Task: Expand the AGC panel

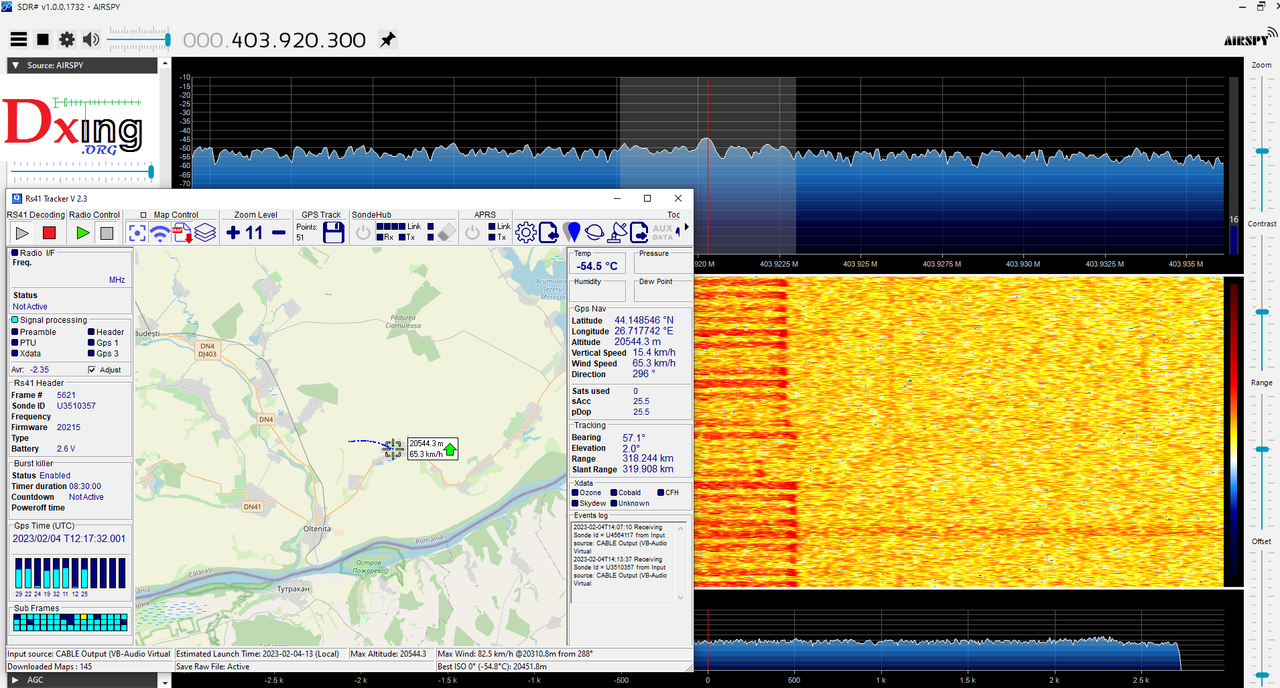Action: click(x=16, y=680)
